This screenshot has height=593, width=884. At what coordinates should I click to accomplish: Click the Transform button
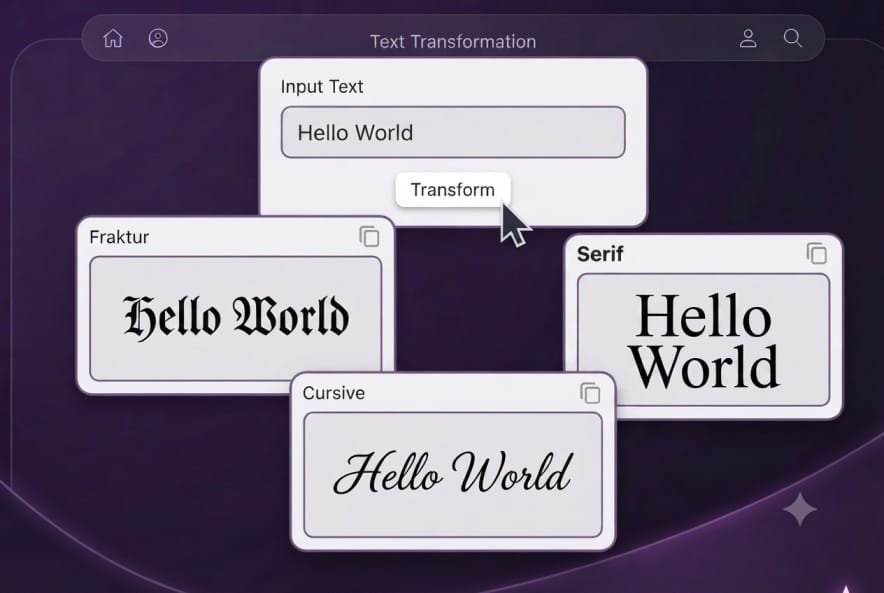(x=453, y=190)
